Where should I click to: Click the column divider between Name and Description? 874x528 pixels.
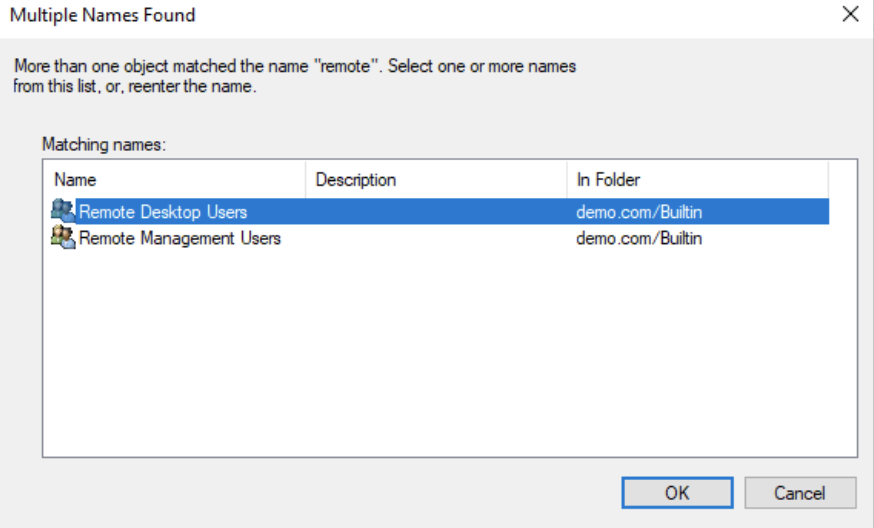(x=305, y=180)
